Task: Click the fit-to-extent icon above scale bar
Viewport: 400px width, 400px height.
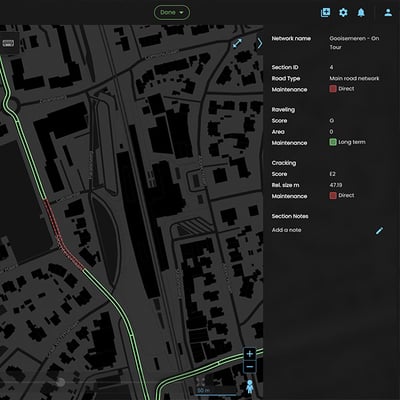Action: tap(201, 382)
